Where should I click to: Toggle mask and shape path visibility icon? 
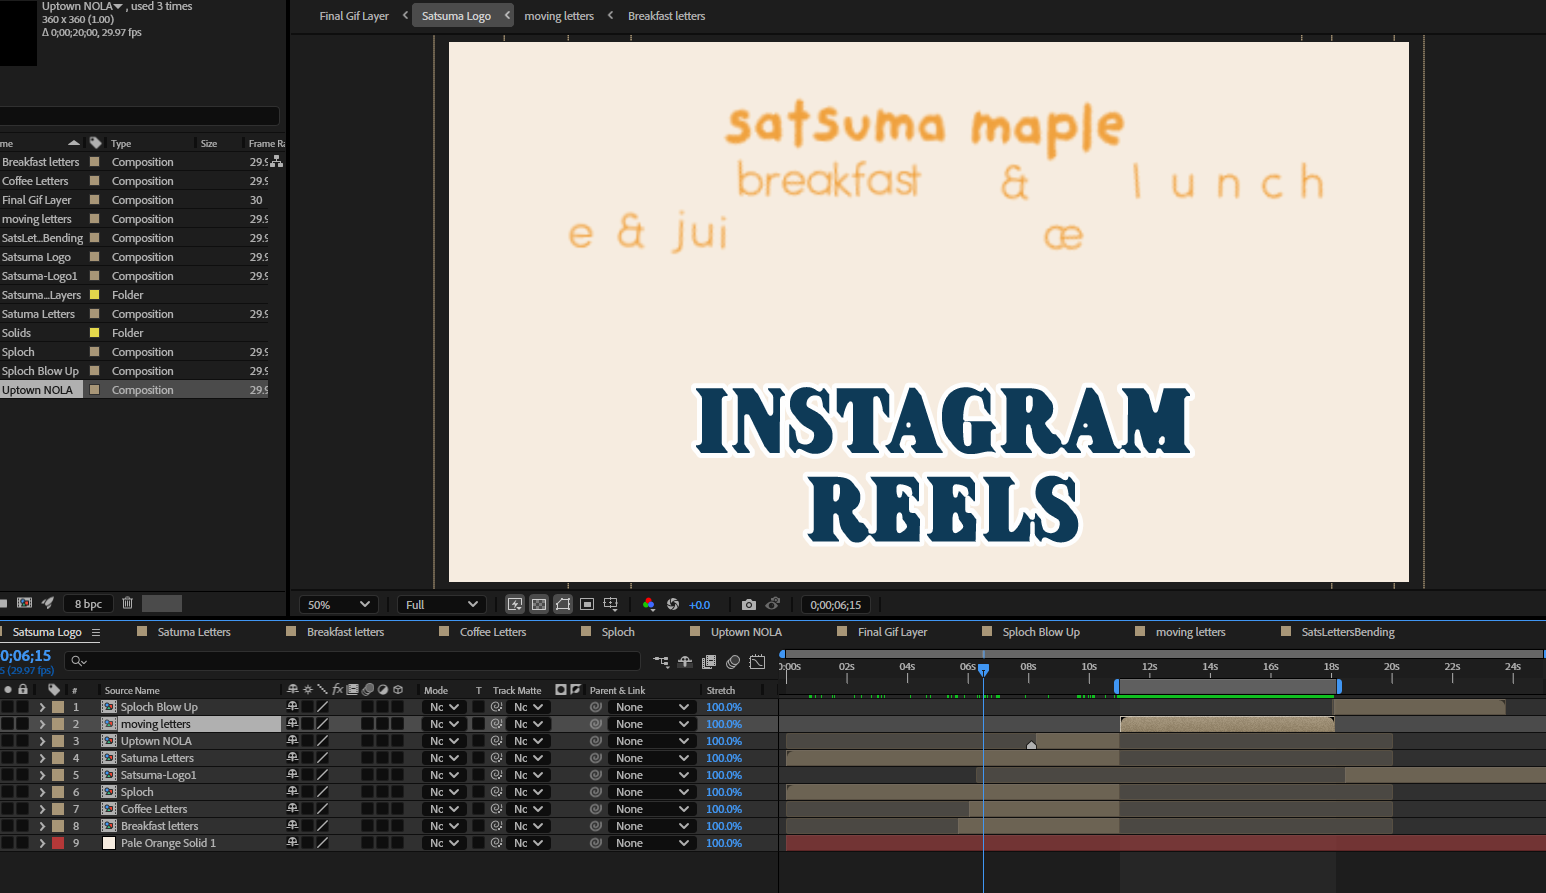[563, 604]
